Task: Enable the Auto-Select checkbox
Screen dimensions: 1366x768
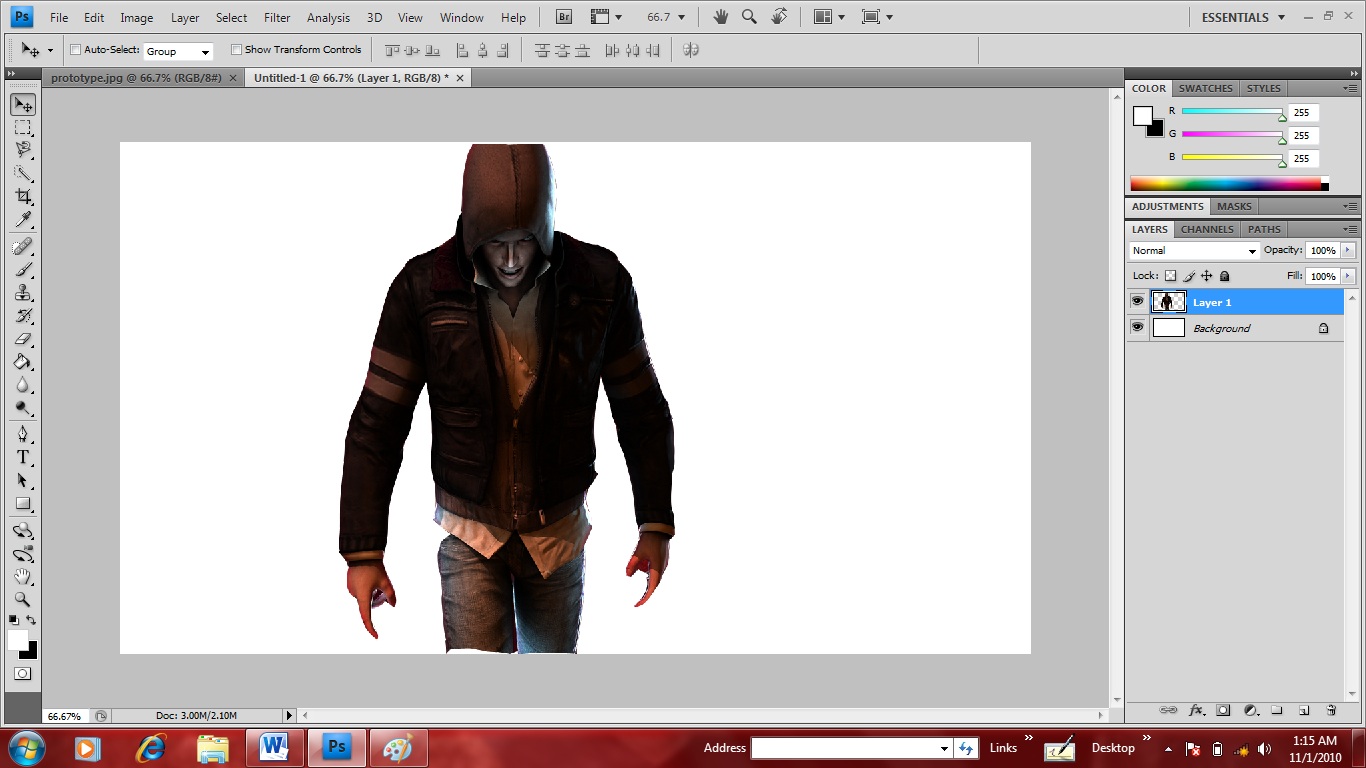Action: pyautogui.click(x=76, y=49)
